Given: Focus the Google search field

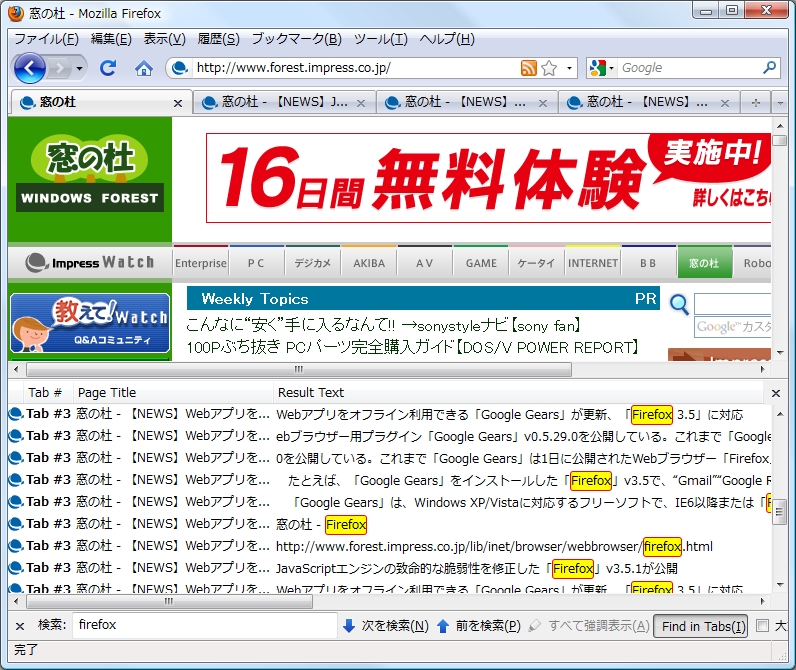Looking at the screenshot, I should coord(689,68).
